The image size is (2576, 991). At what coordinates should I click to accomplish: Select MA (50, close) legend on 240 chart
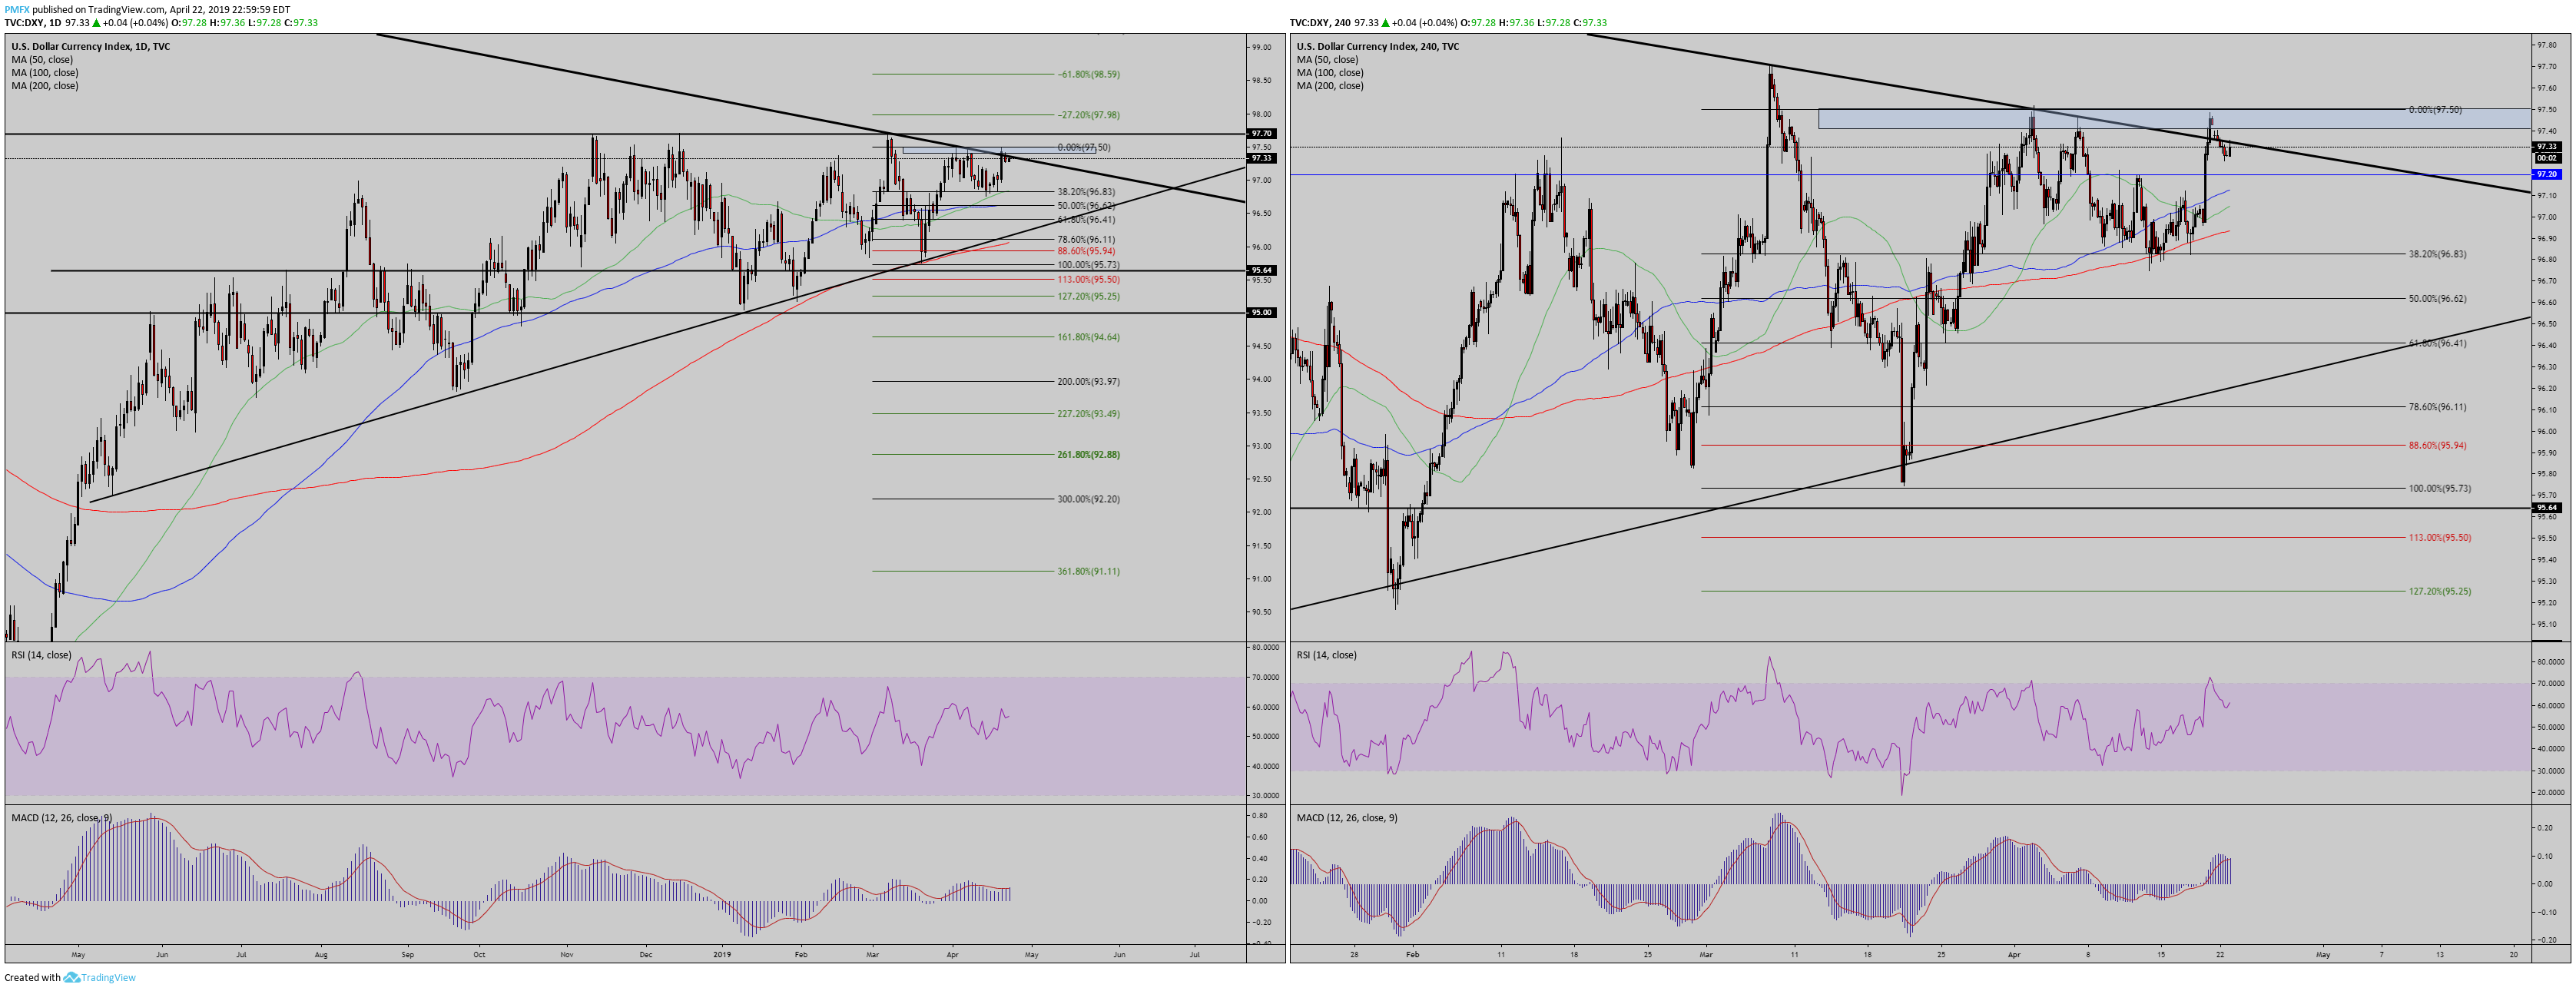pos(1328,60)
